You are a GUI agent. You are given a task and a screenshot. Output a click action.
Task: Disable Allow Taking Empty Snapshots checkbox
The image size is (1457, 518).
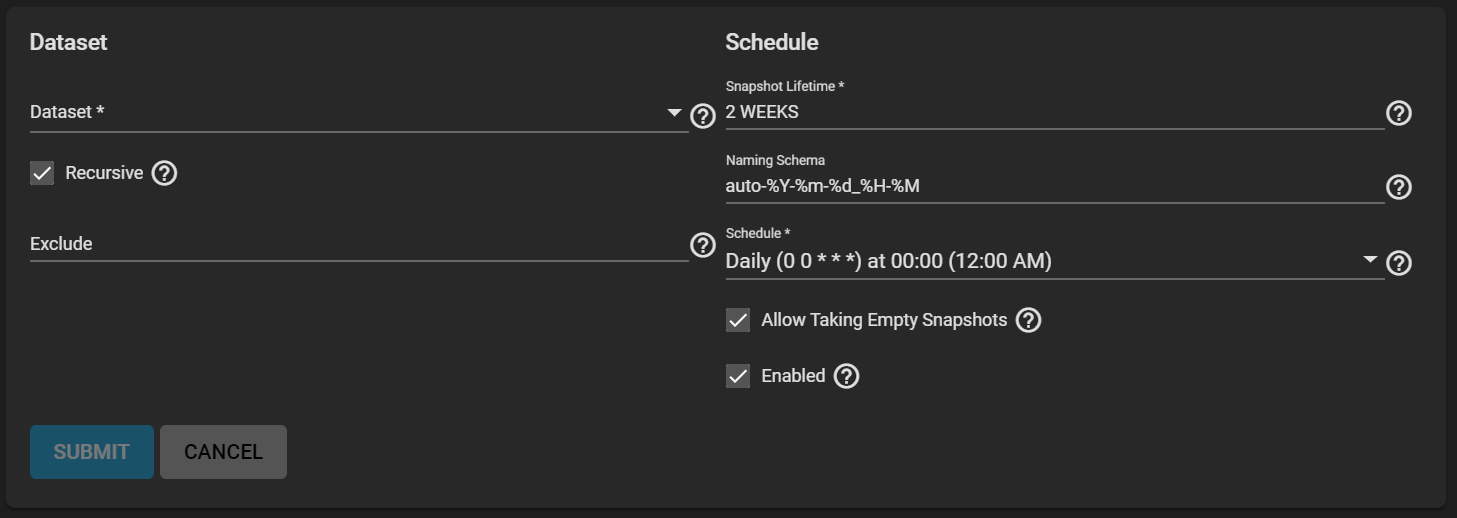coord(738,320)
